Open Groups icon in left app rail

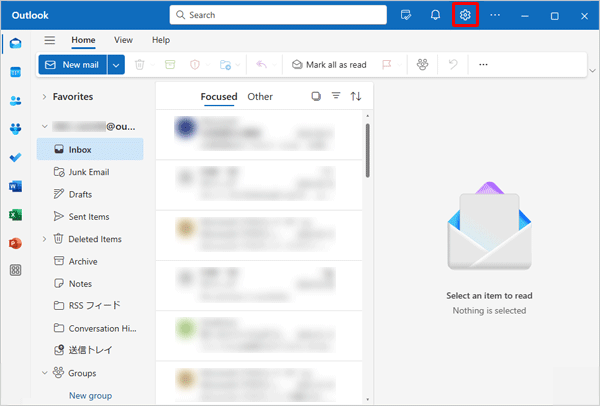tap(15, 129)
